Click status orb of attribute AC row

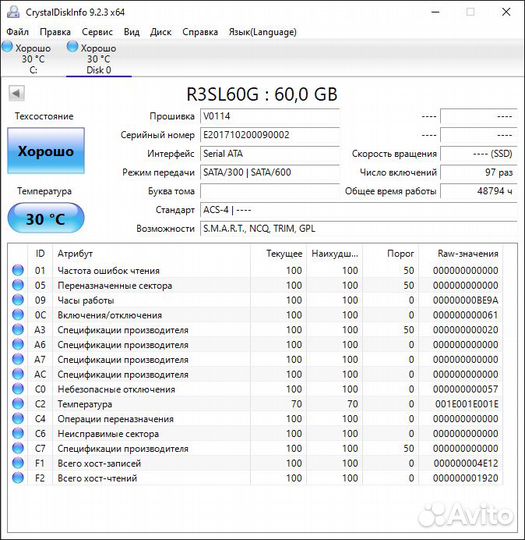(x=18, y=374)
